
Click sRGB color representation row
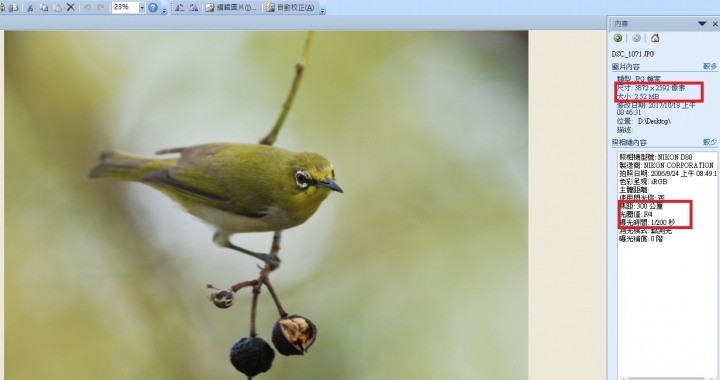pos(643,182)
